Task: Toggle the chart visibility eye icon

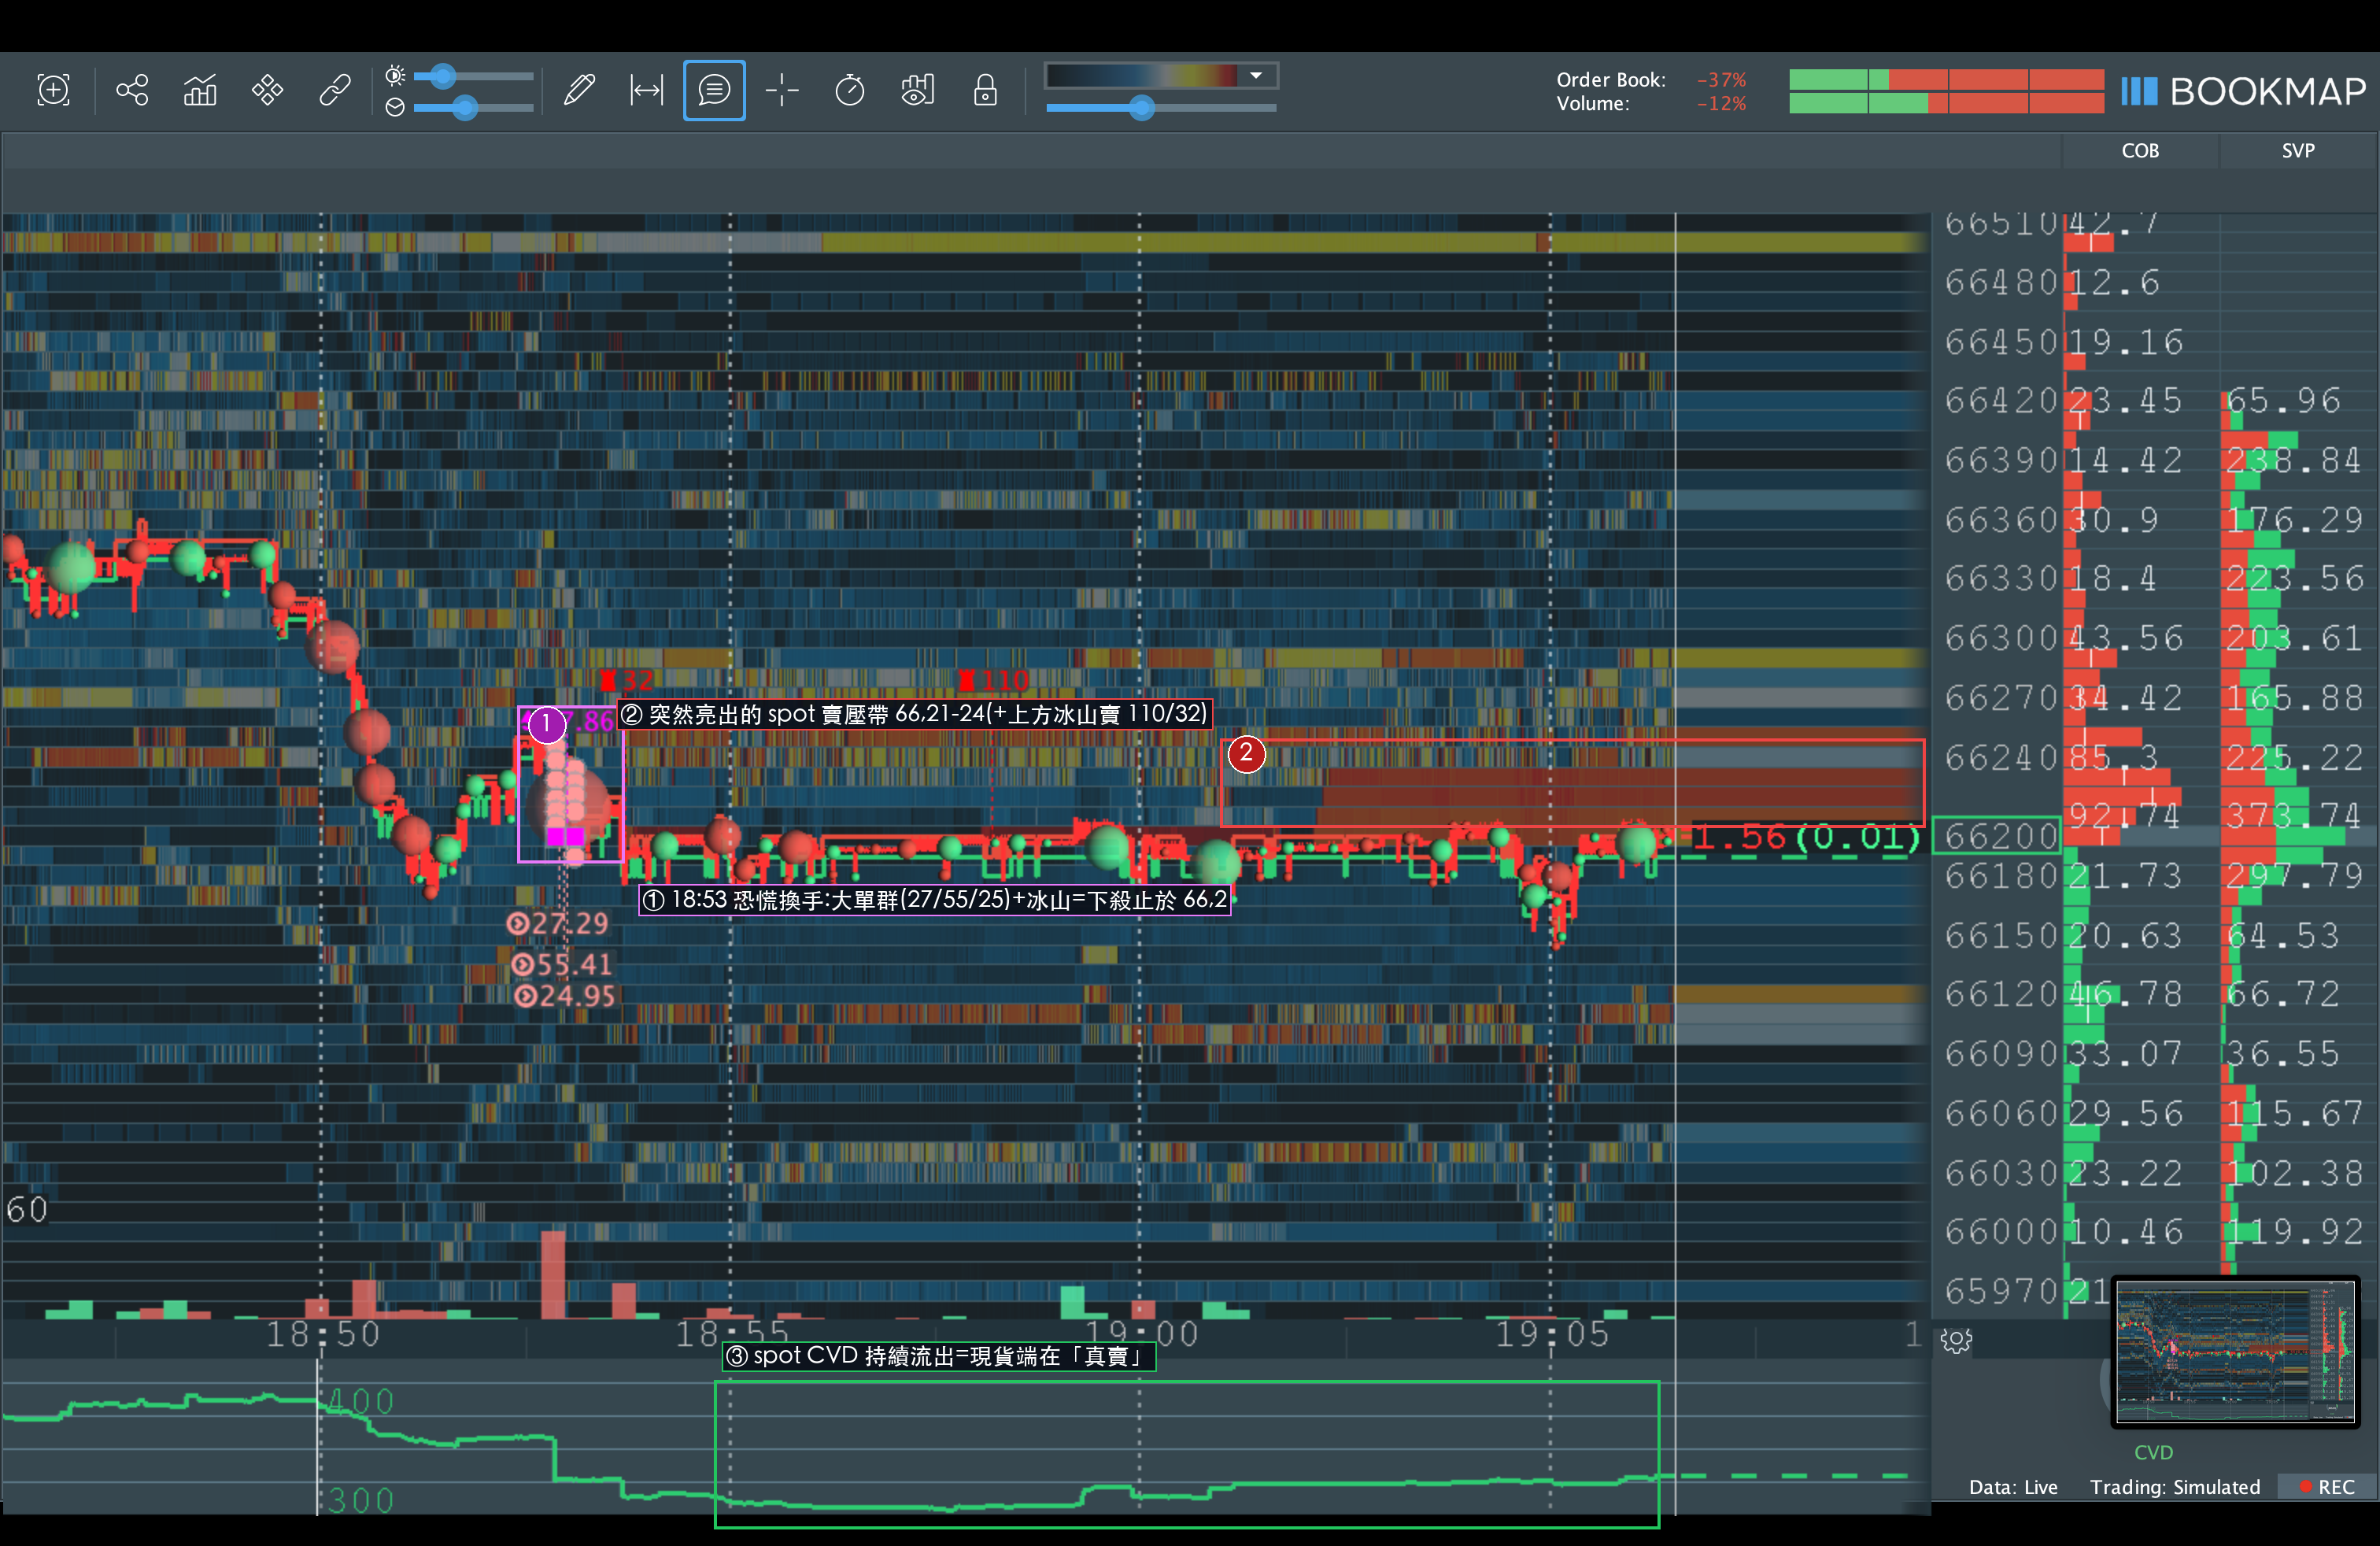Action: 917,90
